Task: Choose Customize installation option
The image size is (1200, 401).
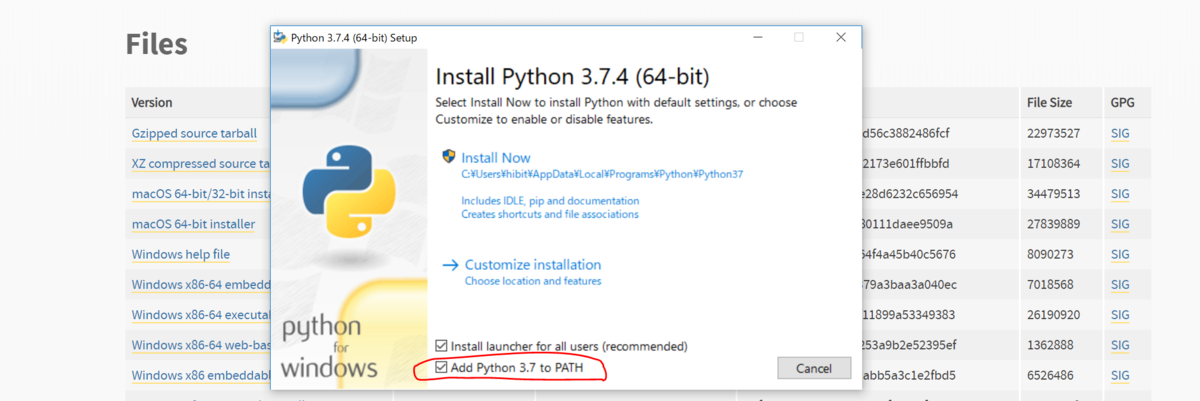Action: tap(533, 265)
